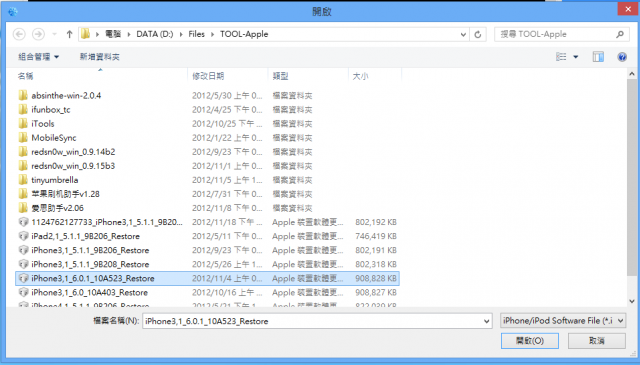Click the folder icon in the address bar

85,34
